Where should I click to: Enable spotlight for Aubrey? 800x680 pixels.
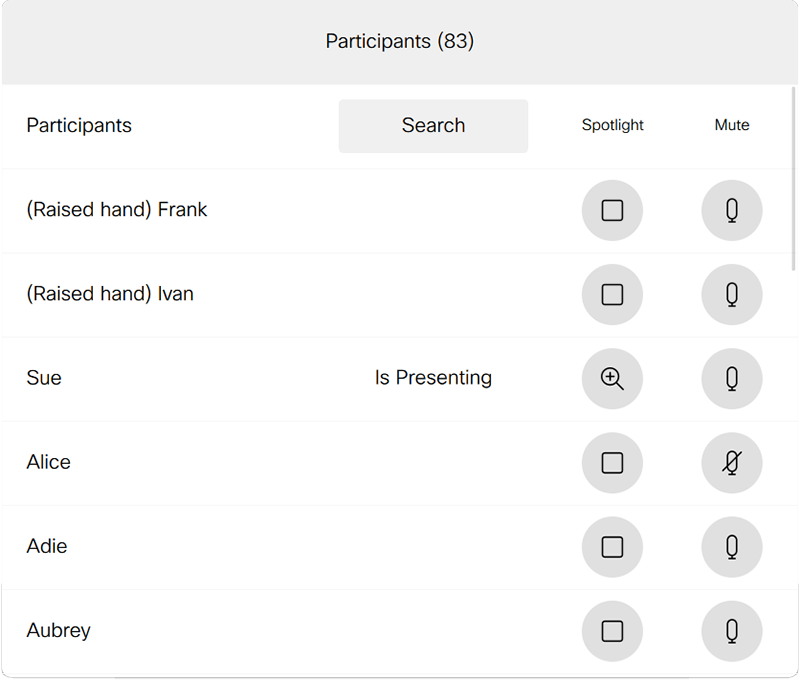[612, 630]
